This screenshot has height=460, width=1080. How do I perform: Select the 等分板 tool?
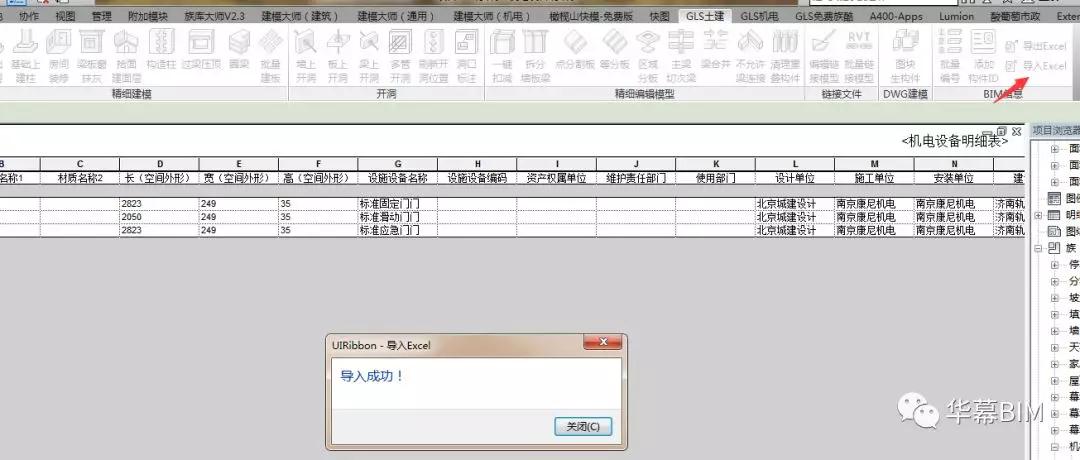click(x=614, y=50)
